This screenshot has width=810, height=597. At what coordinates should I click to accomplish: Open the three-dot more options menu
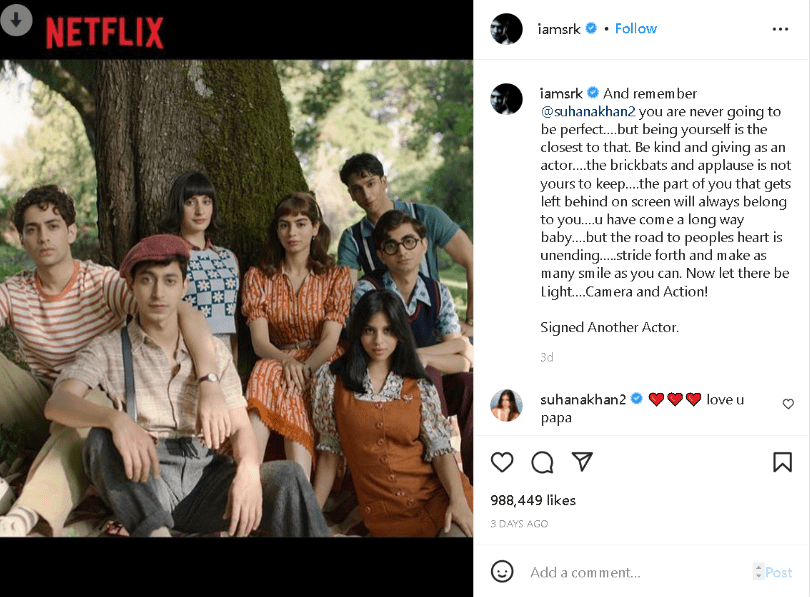pos(780,29)
